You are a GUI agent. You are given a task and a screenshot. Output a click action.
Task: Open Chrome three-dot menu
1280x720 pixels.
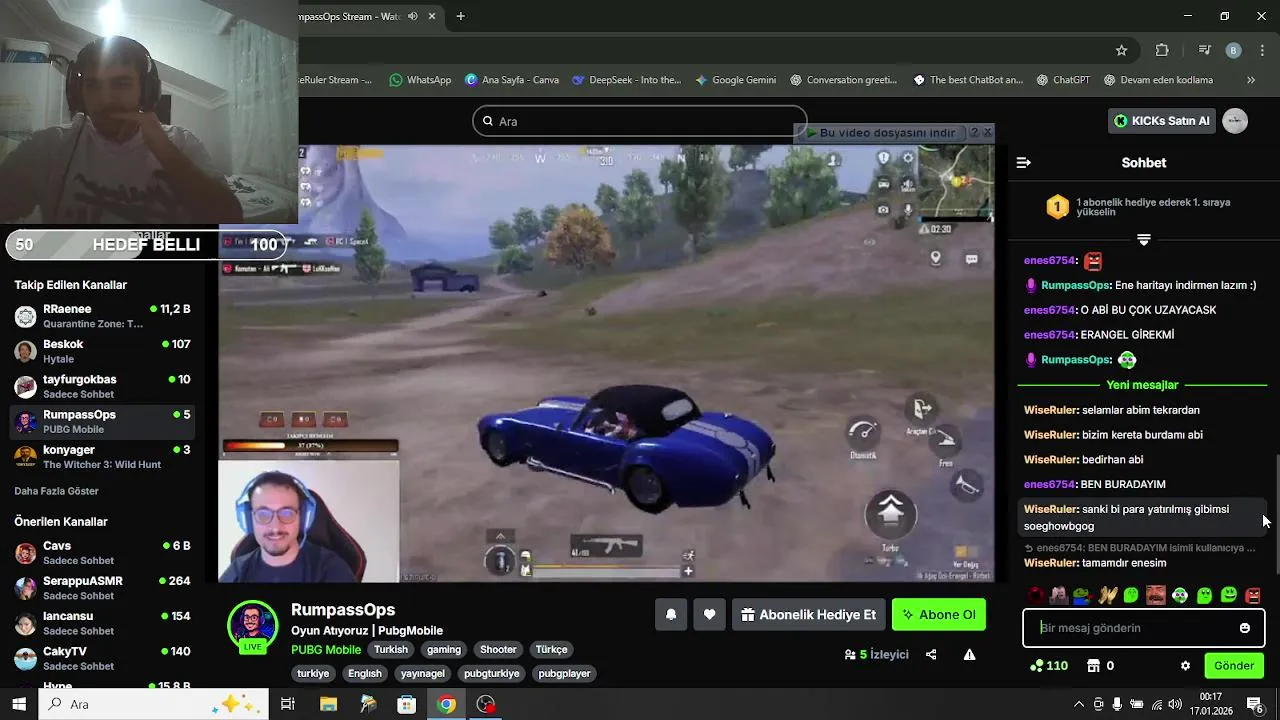(1260, 50)
